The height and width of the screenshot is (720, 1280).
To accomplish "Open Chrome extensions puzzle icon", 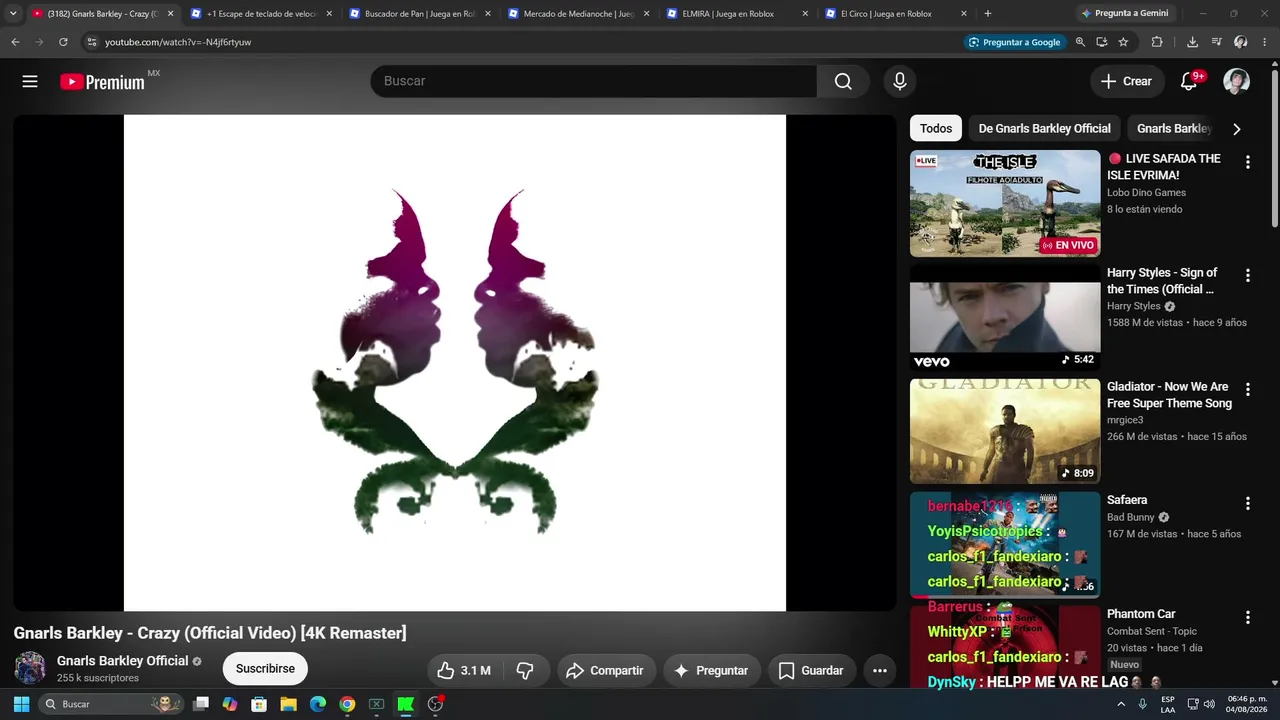I will [x=1157, y=42].
